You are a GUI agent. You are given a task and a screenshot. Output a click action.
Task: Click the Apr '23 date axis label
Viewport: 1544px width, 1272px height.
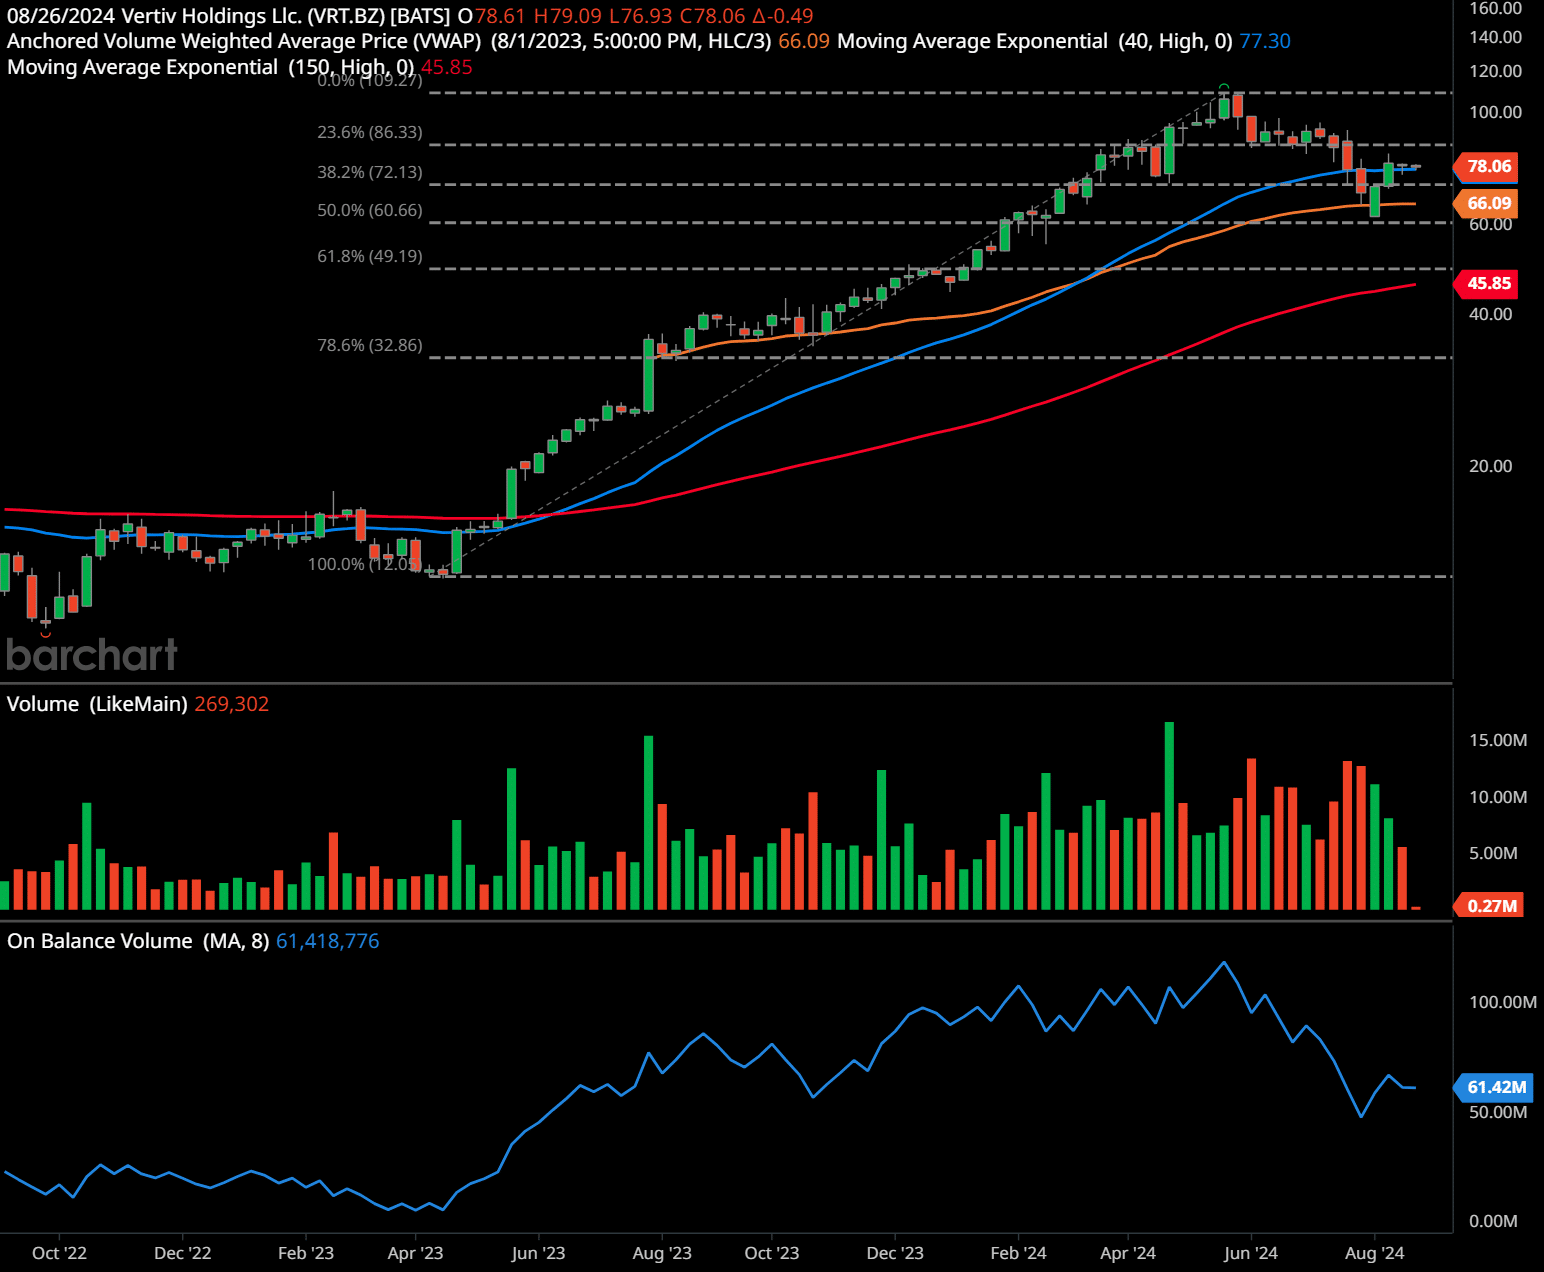[415, 1253]
